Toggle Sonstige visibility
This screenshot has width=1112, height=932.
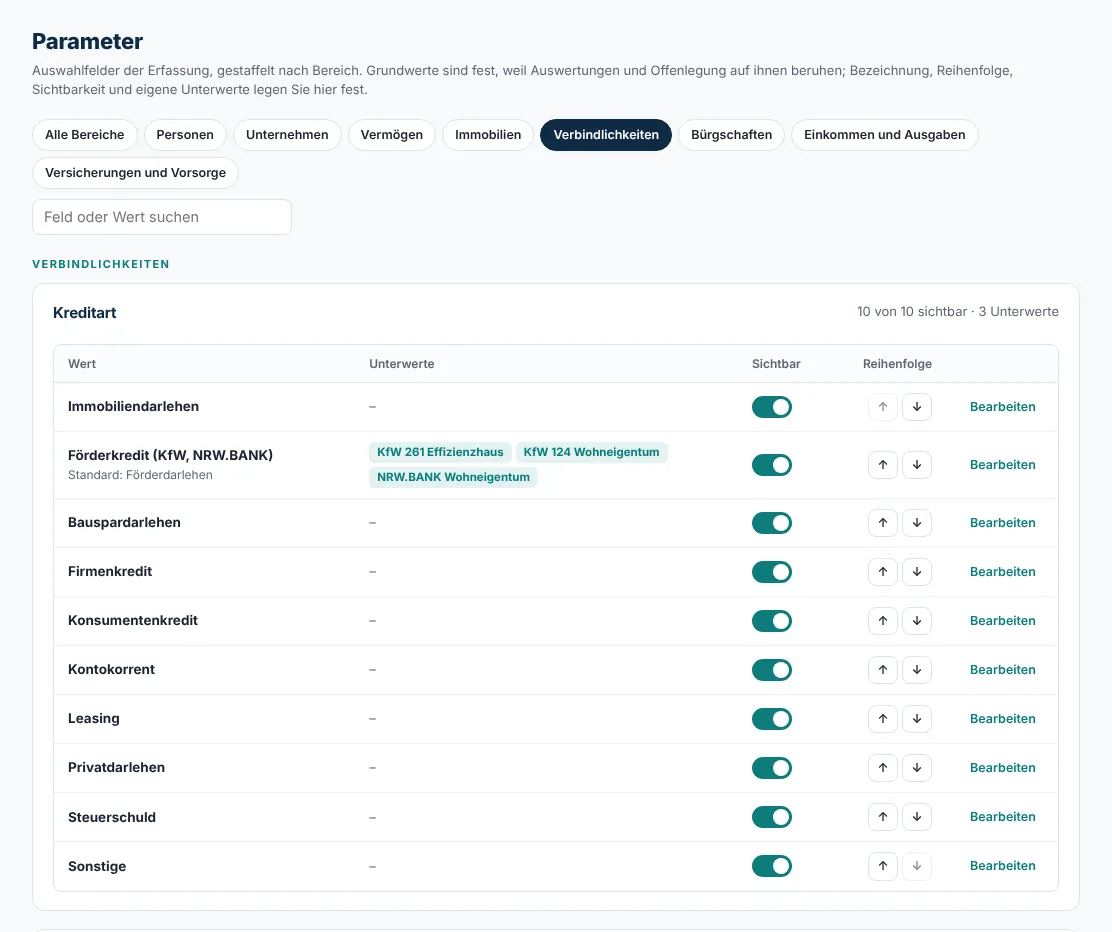pos(772,866)
